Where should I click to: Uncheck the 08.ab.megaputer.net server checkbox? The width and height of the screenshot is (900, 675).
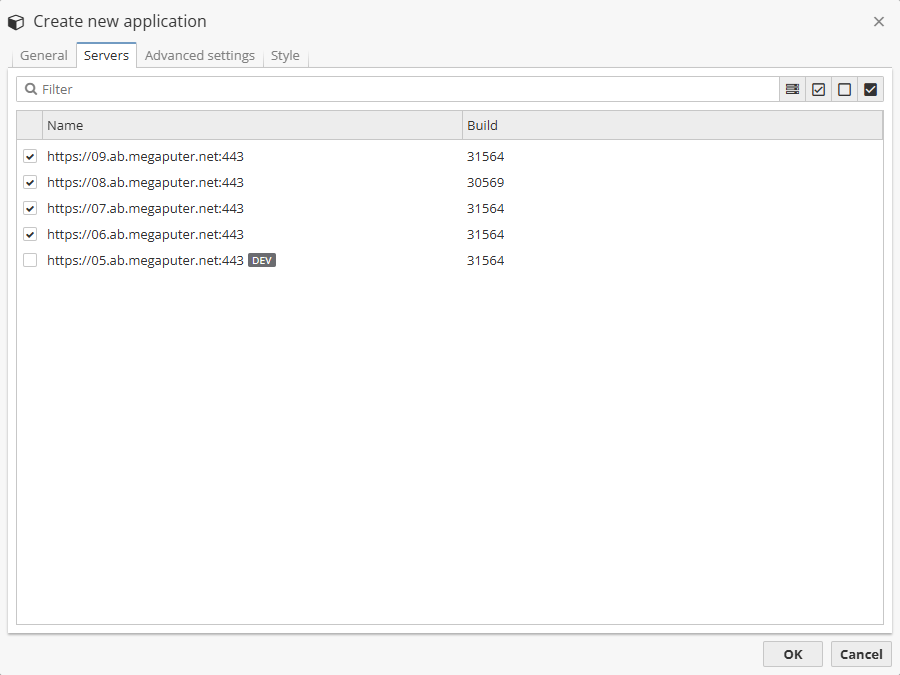click(30, 183)
